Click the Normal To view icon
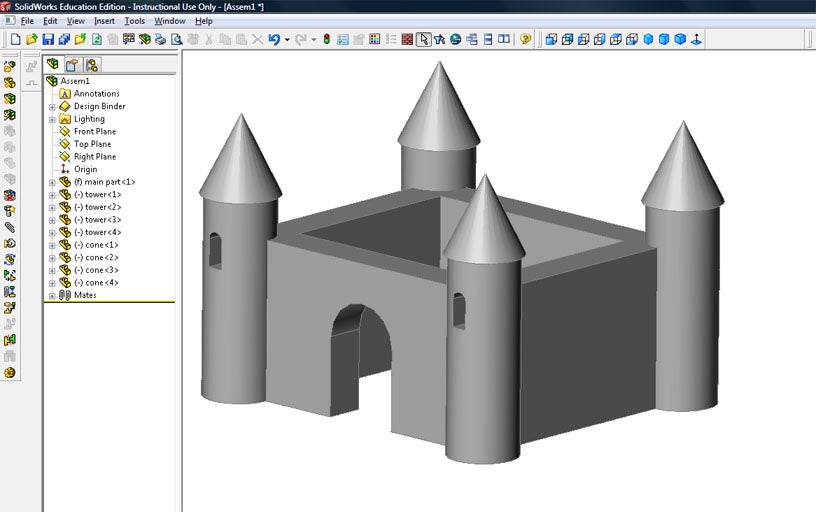This screenshot has height=512, width=816. click(x=696, y=39)
